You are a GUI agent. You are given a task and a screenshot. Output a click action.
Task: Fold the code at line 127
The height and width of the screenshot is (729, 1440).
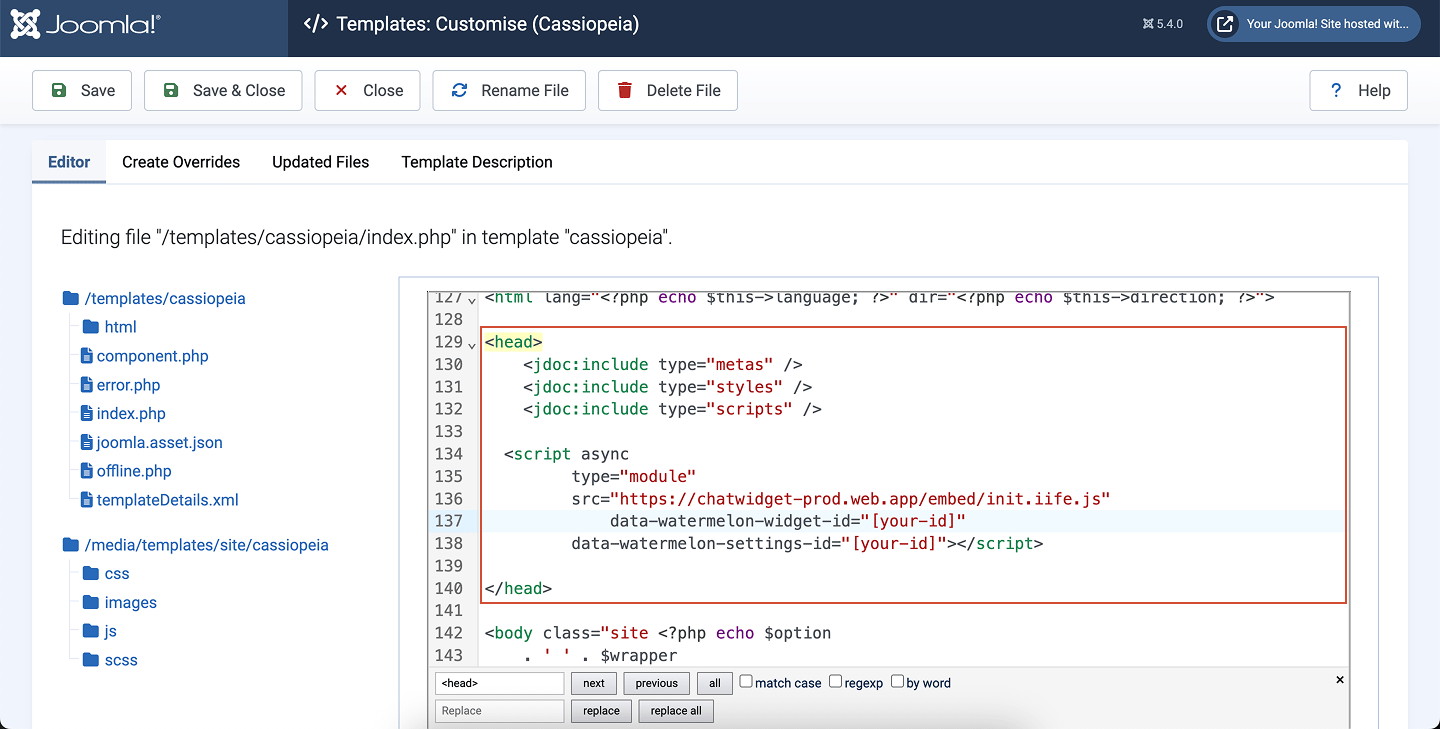tap(472, 300)
